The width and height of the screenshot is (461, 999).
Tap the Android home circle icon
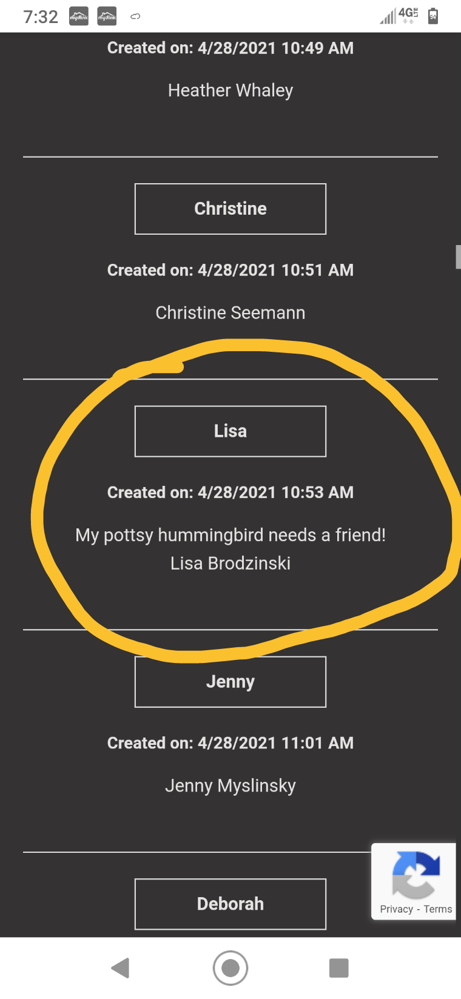coord(230,968)
